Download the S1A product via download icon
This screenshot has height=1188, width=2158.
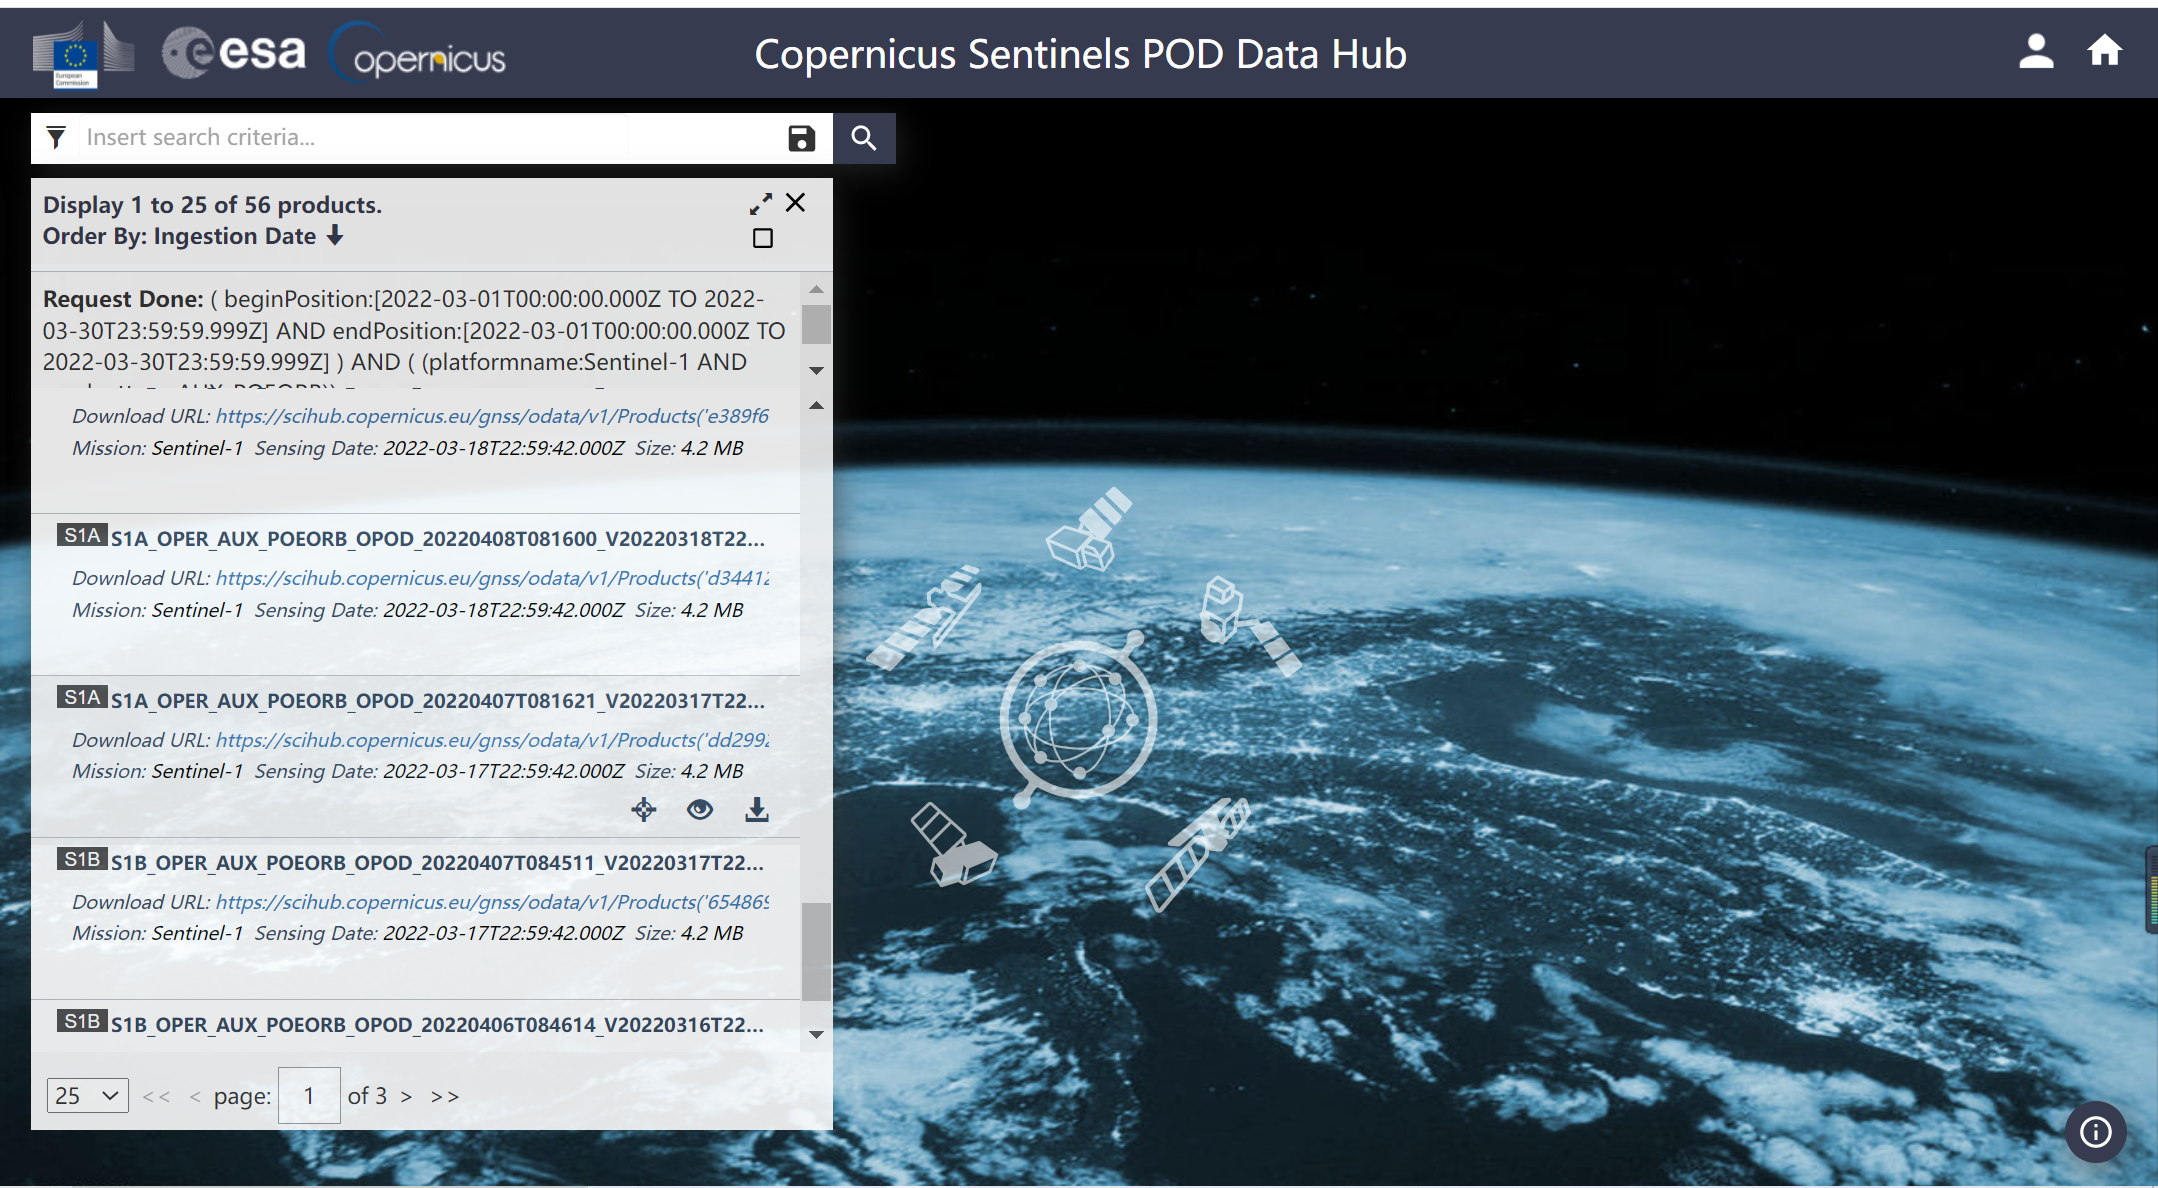[x=756, y=810]
